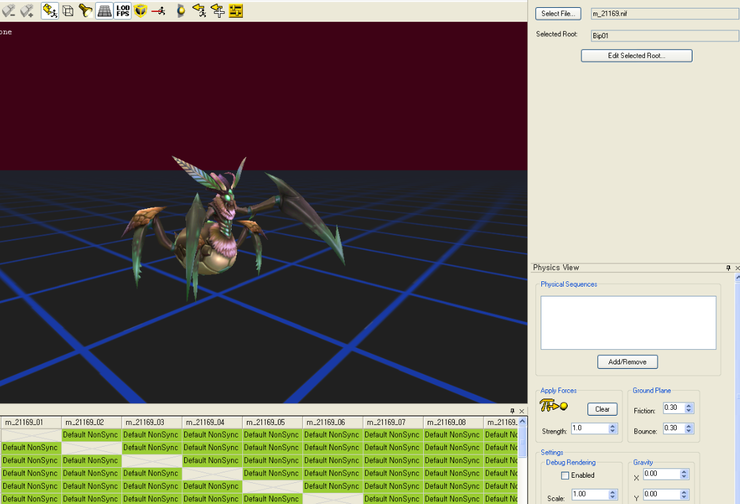
Task: Increase the Strength spinner value
Action: pos(611,426)
